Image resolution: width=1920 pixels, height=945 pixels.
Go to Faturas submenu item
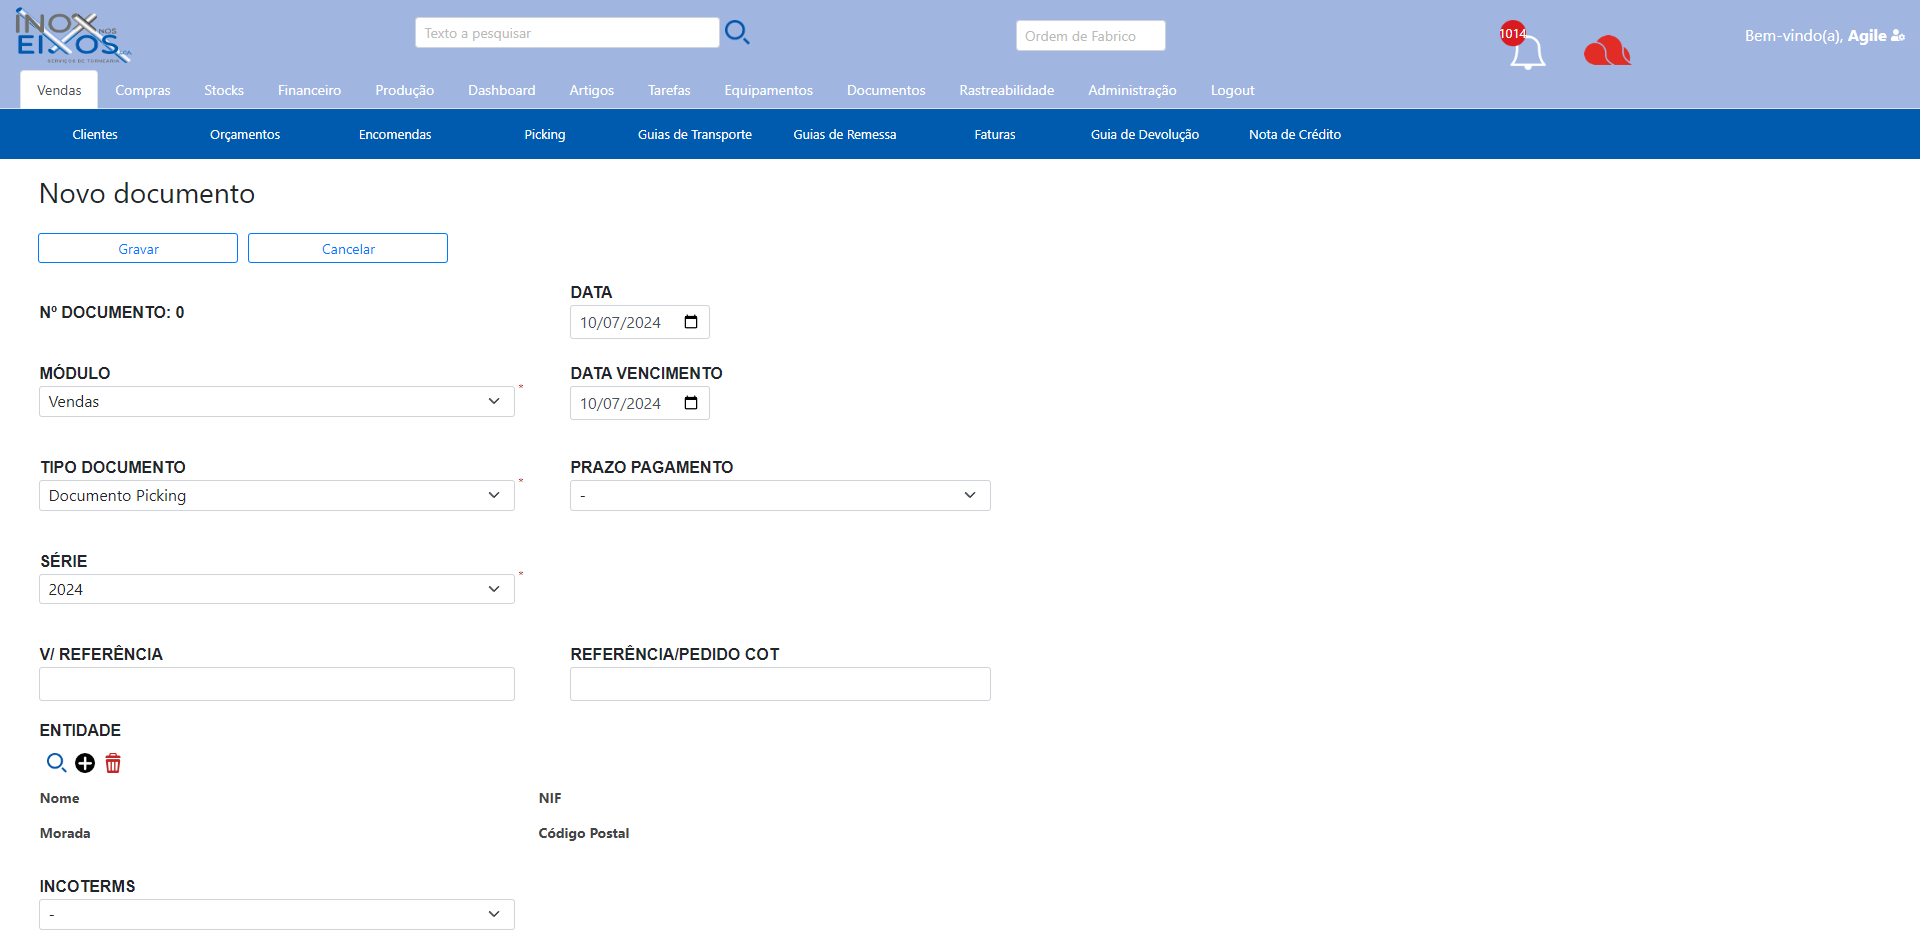(995, 134)
